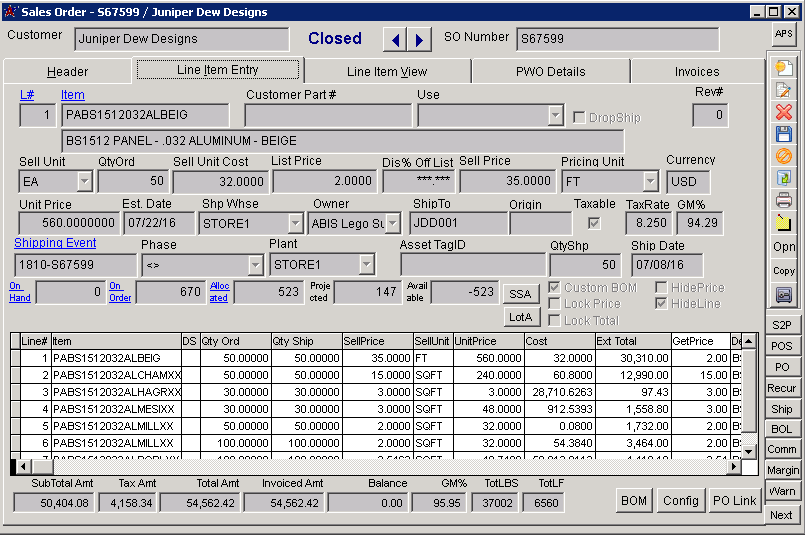Enable the Lock Price checkbox
805x535 pixels.
555,304
